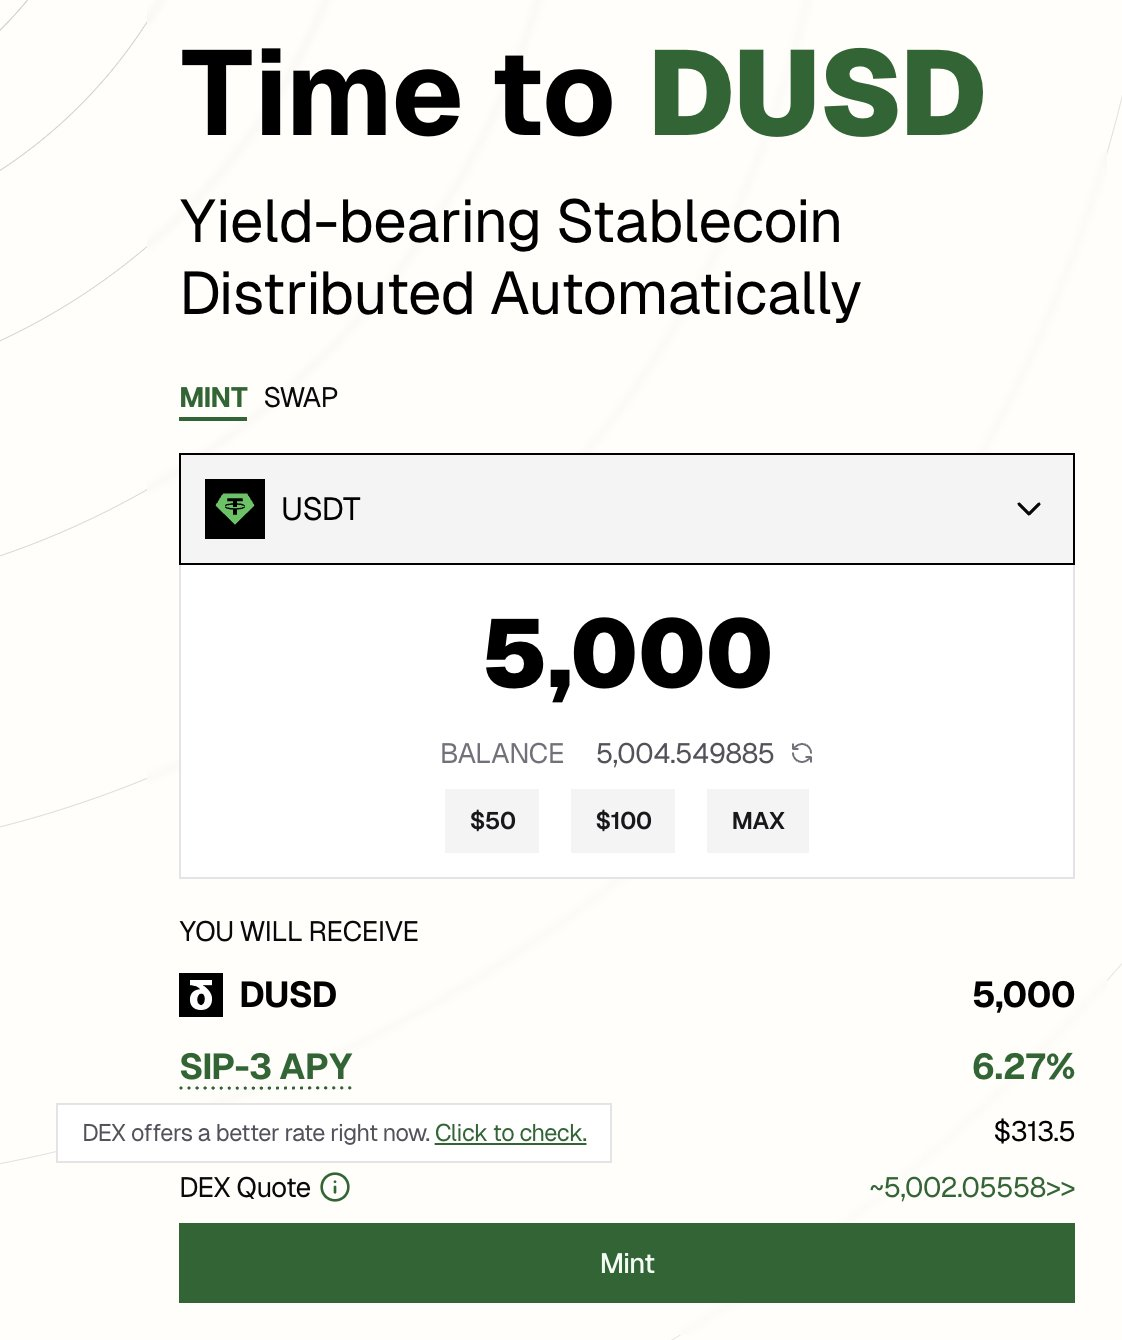The image size is (1122, 1340).
Task: Click the 6.27% APY value
Action: (1023, 1066)
